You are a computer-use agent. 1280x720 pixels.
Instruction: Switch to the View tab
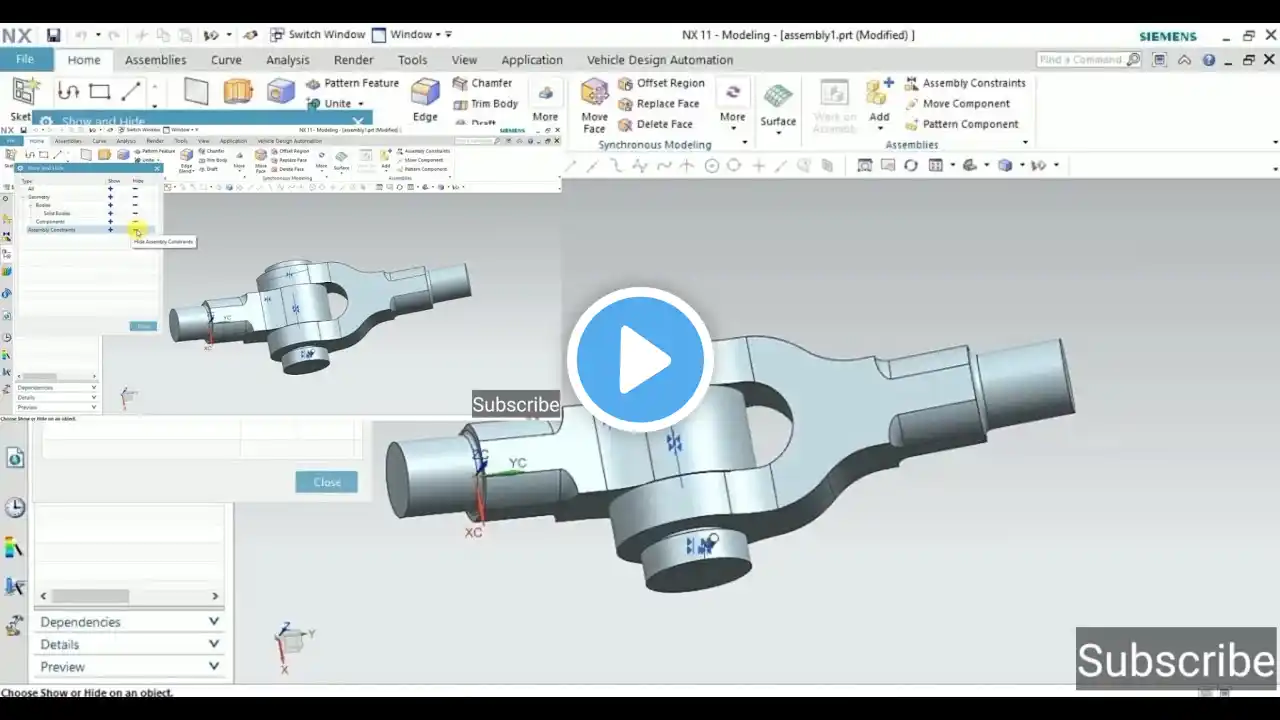pos(464,60)
